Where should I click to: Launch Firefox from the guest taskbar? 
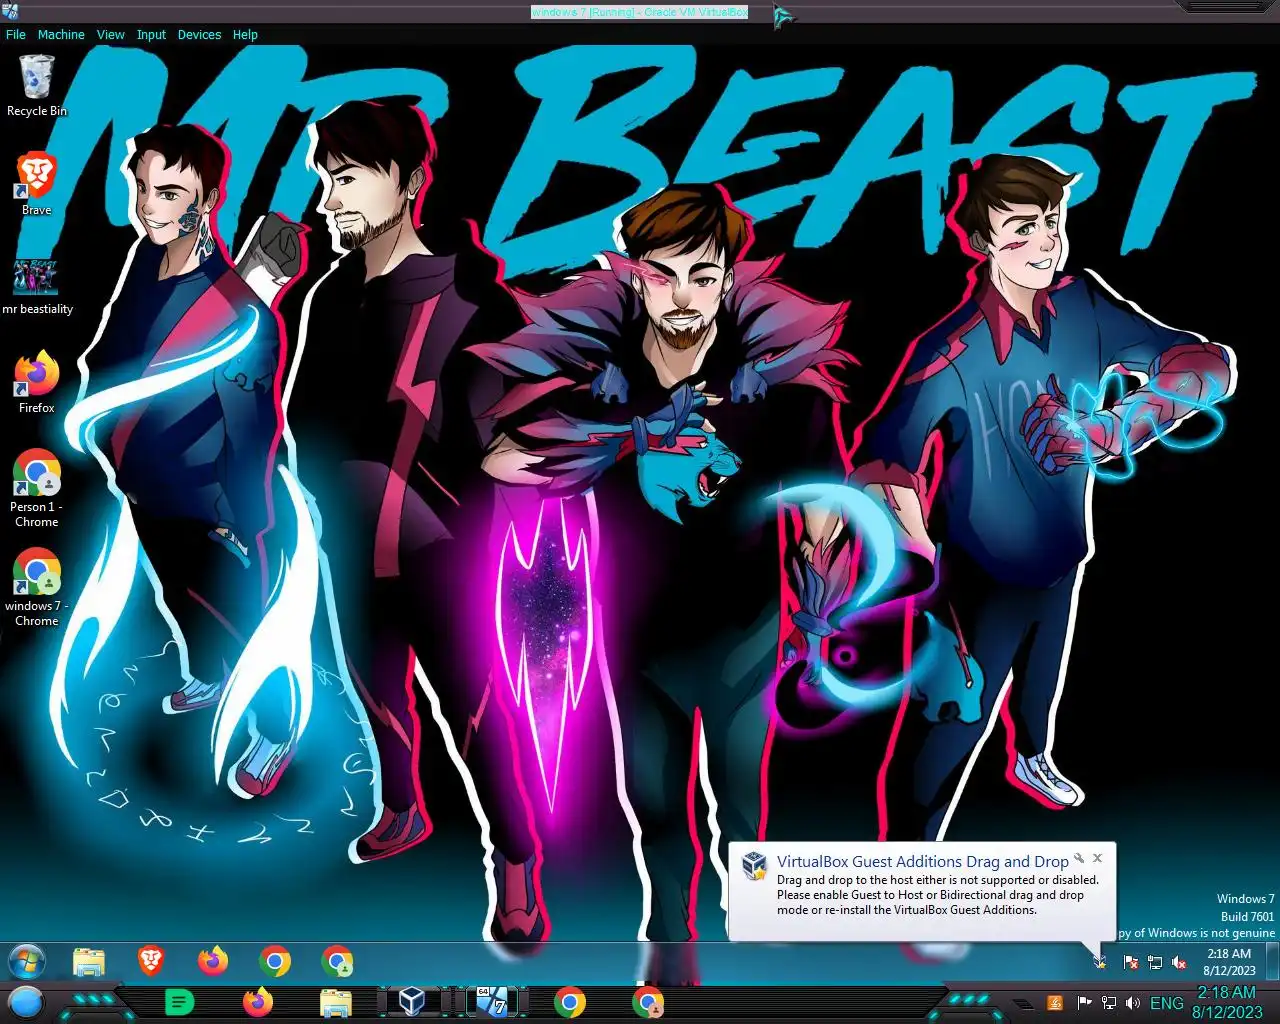pyautogui.click(x=212, y=961)
